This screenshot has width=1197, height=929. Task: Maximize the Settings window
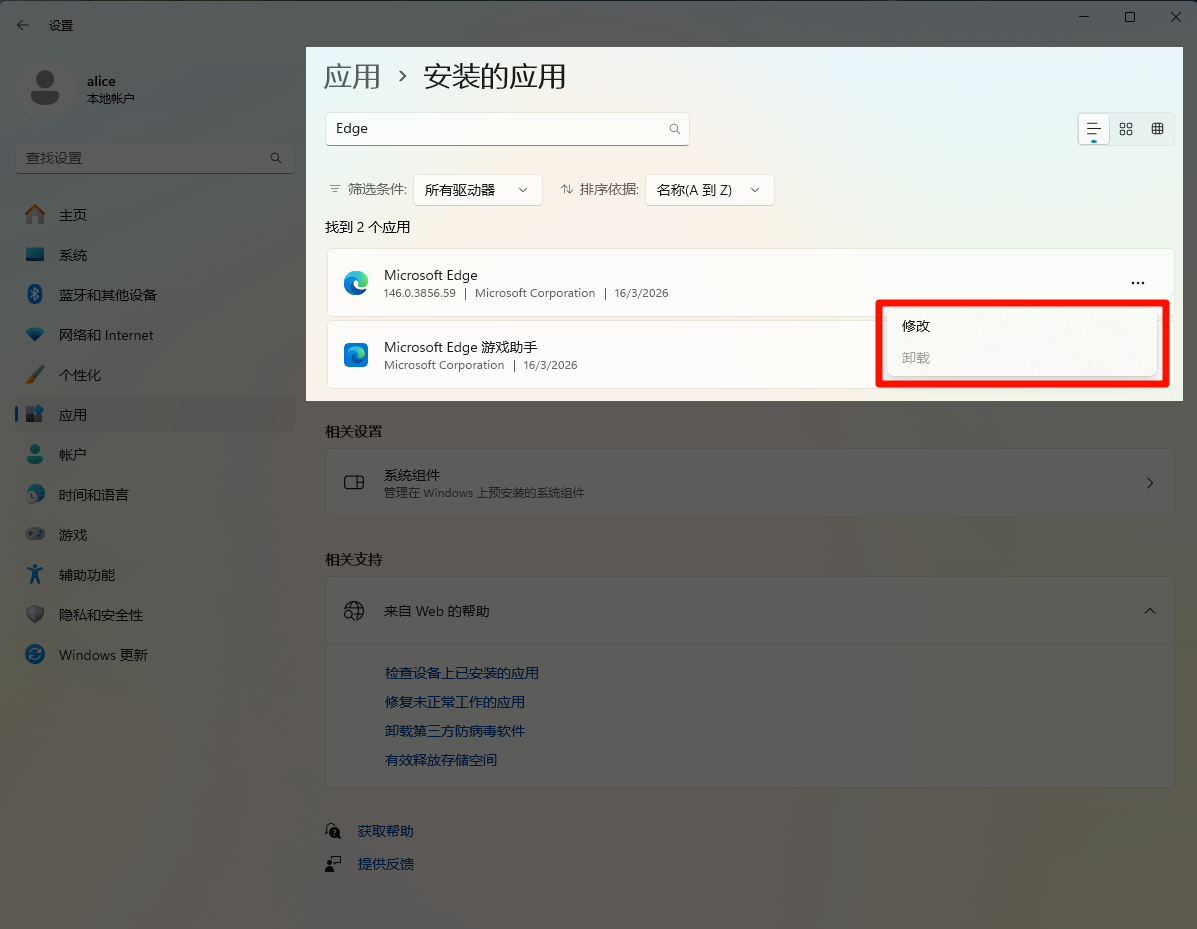click(1130, 18)
